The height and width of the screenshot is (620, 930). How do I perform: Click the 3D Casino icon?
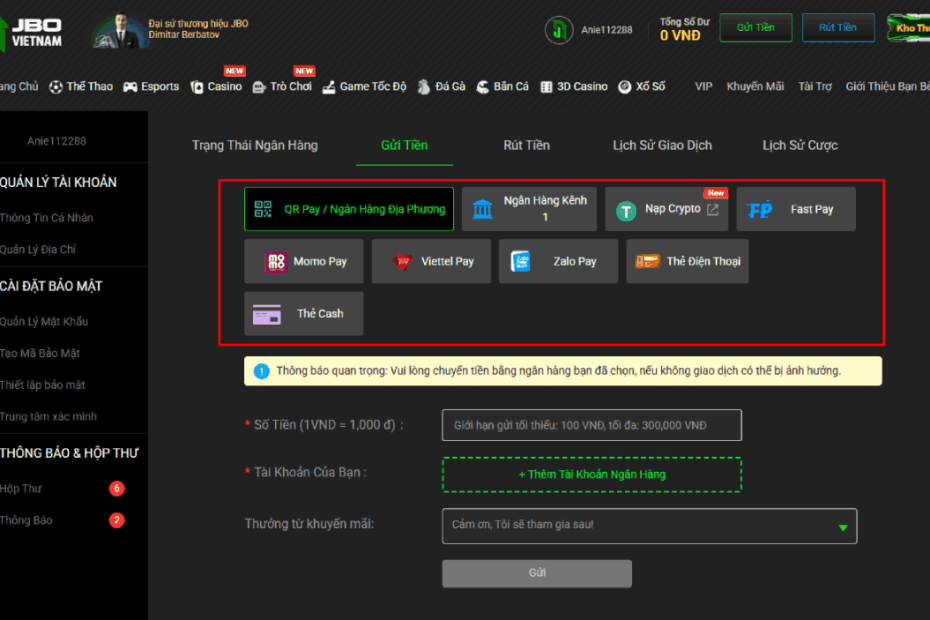click(546, 87)
